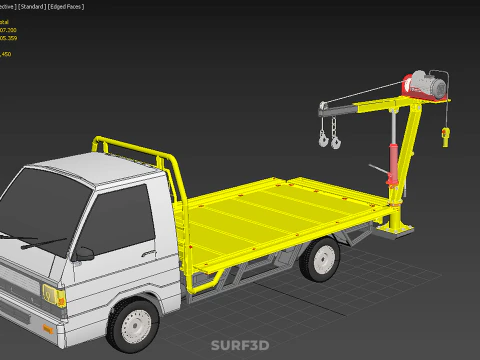Select the yellow pendant controller hanging from the winch

pyautogui.click(x=445, y=137)
